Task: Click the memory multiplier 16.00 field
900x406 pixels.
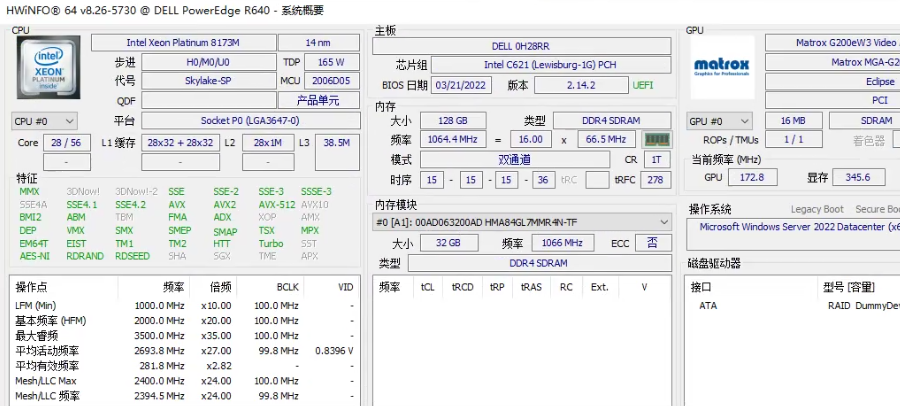Action: (530, 139)
